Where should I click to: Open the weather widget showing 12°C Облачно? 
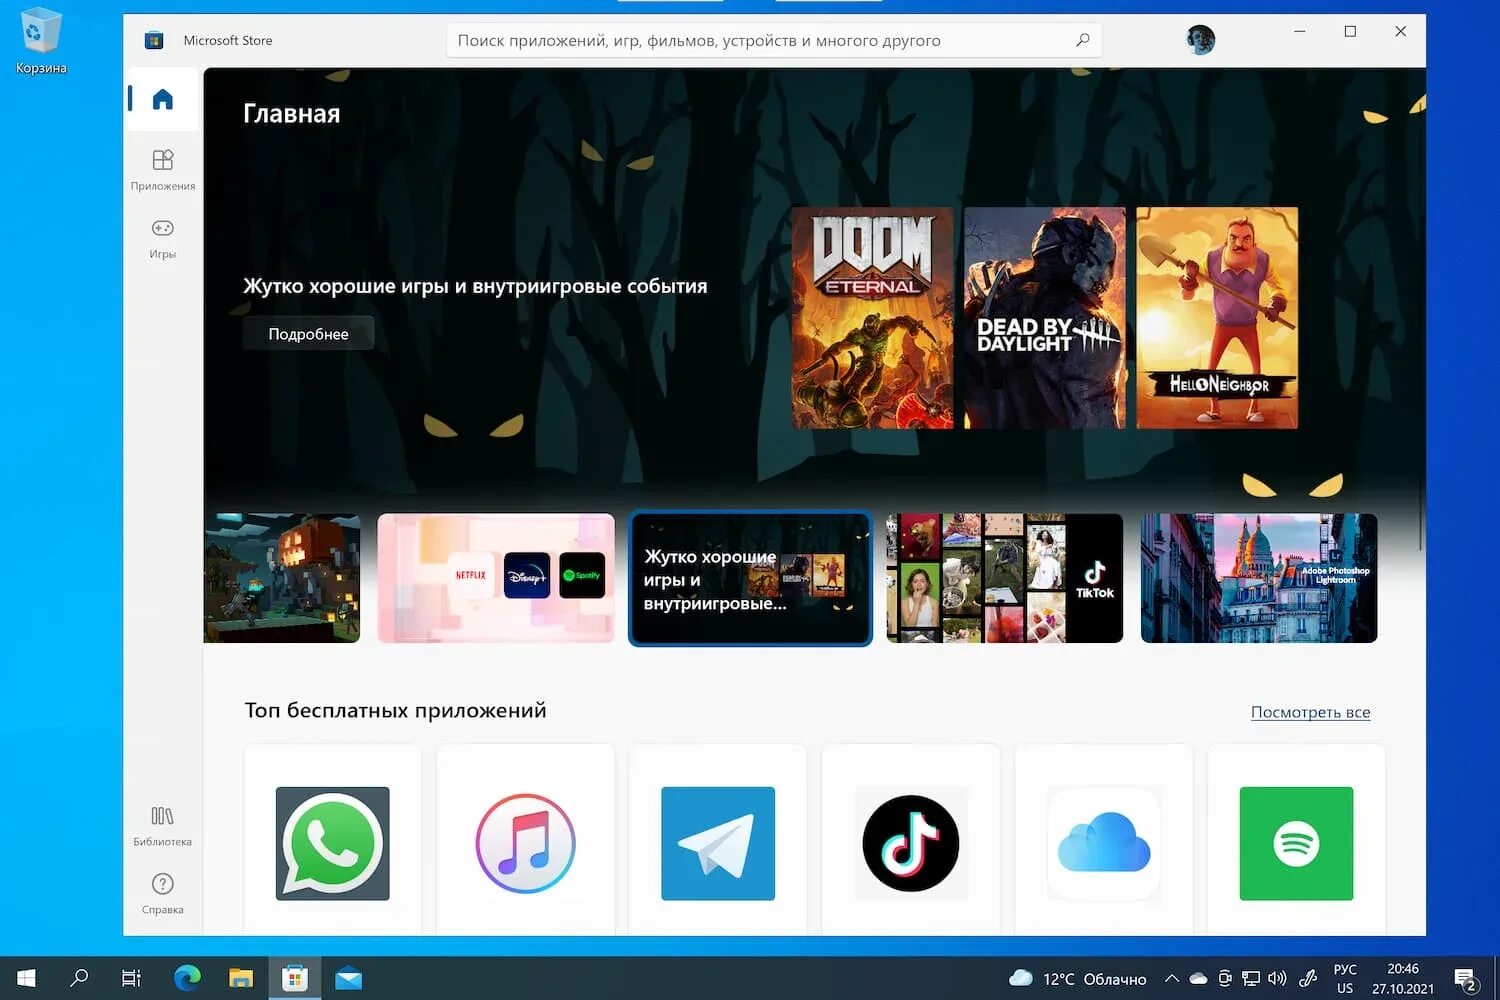point(1078,978)
